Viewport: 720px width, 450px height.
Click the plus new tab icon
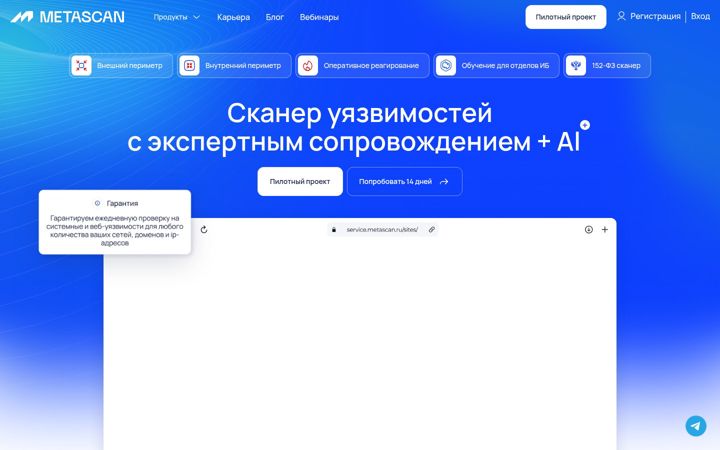(605, 230)
